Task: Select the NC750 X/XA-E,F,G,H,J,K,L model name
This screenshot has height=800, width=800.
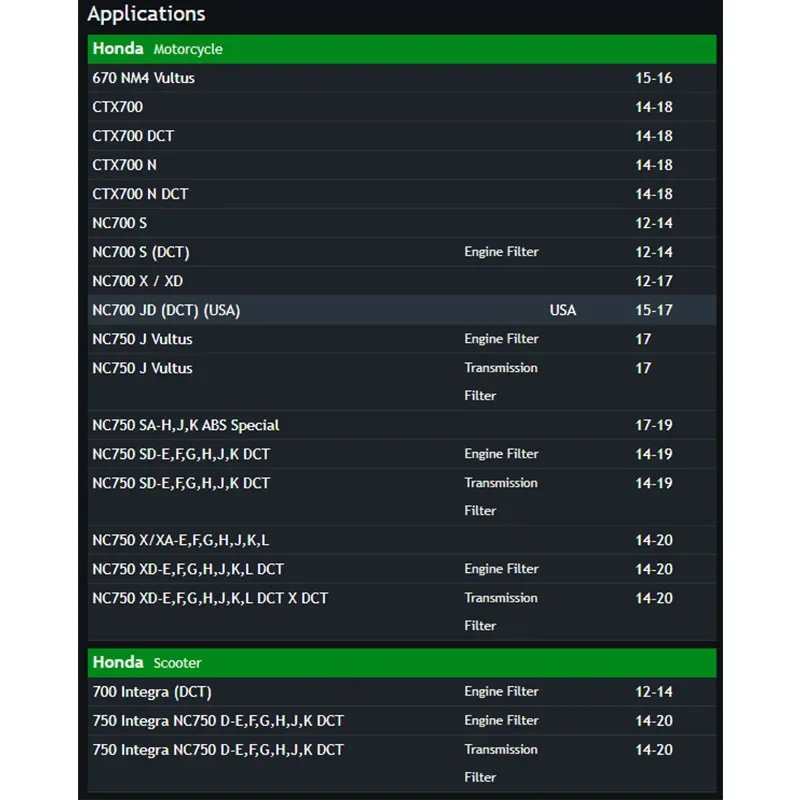Action: click(181, 540)
